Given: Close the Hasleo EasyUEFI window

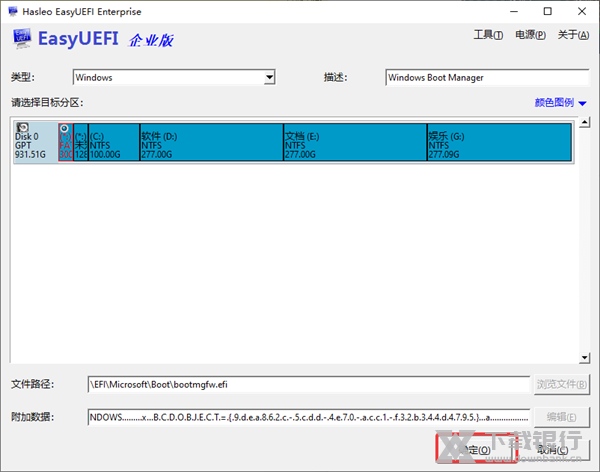Looking at the screenshot, I should (582, 11).
